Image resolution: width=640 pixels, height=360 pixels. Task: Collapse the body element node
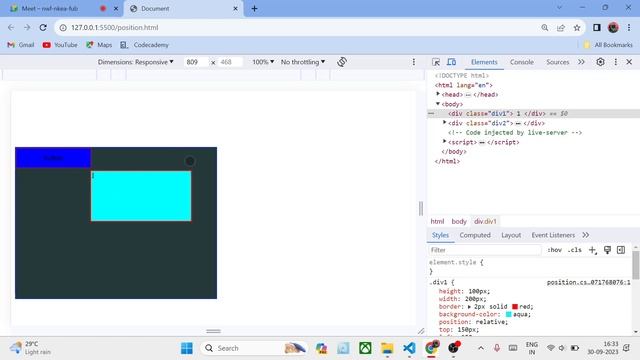tap(438, 104)
